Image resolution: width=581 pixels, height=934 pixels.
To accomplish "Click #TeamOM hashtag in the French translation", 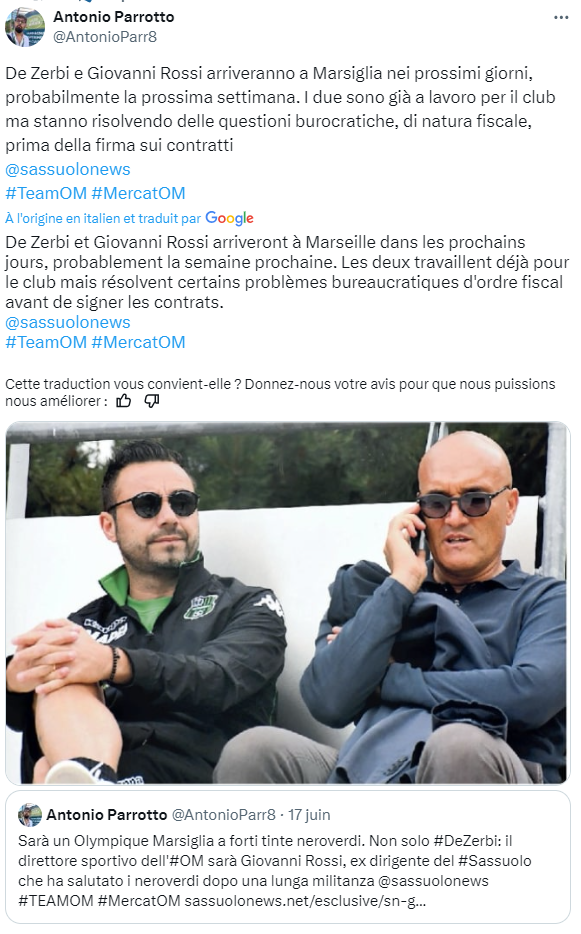I will click(x=46, y=343).
